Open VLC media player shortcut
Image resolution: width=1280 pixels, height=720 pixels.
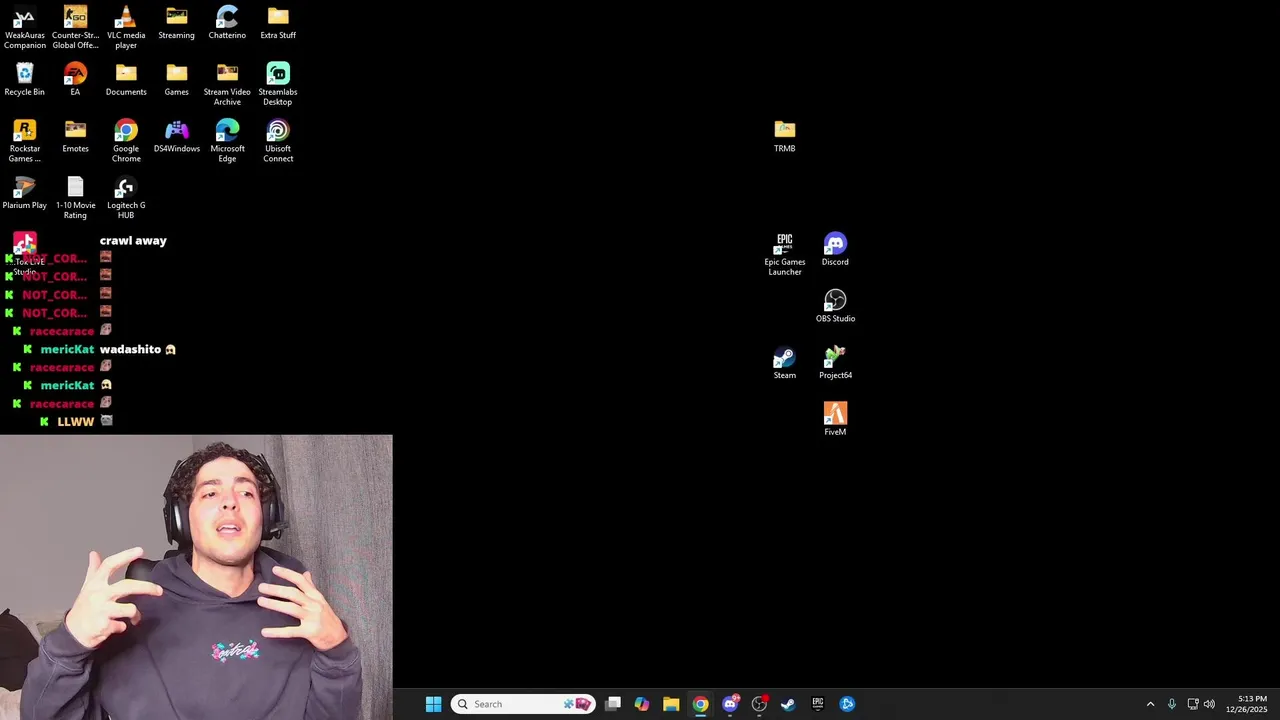coord(126,28)
